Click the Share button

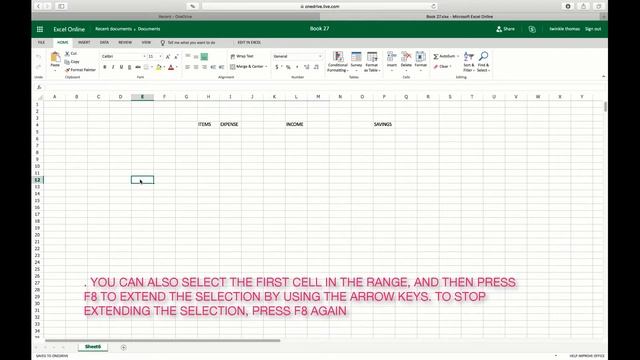[x=505, y=29]
